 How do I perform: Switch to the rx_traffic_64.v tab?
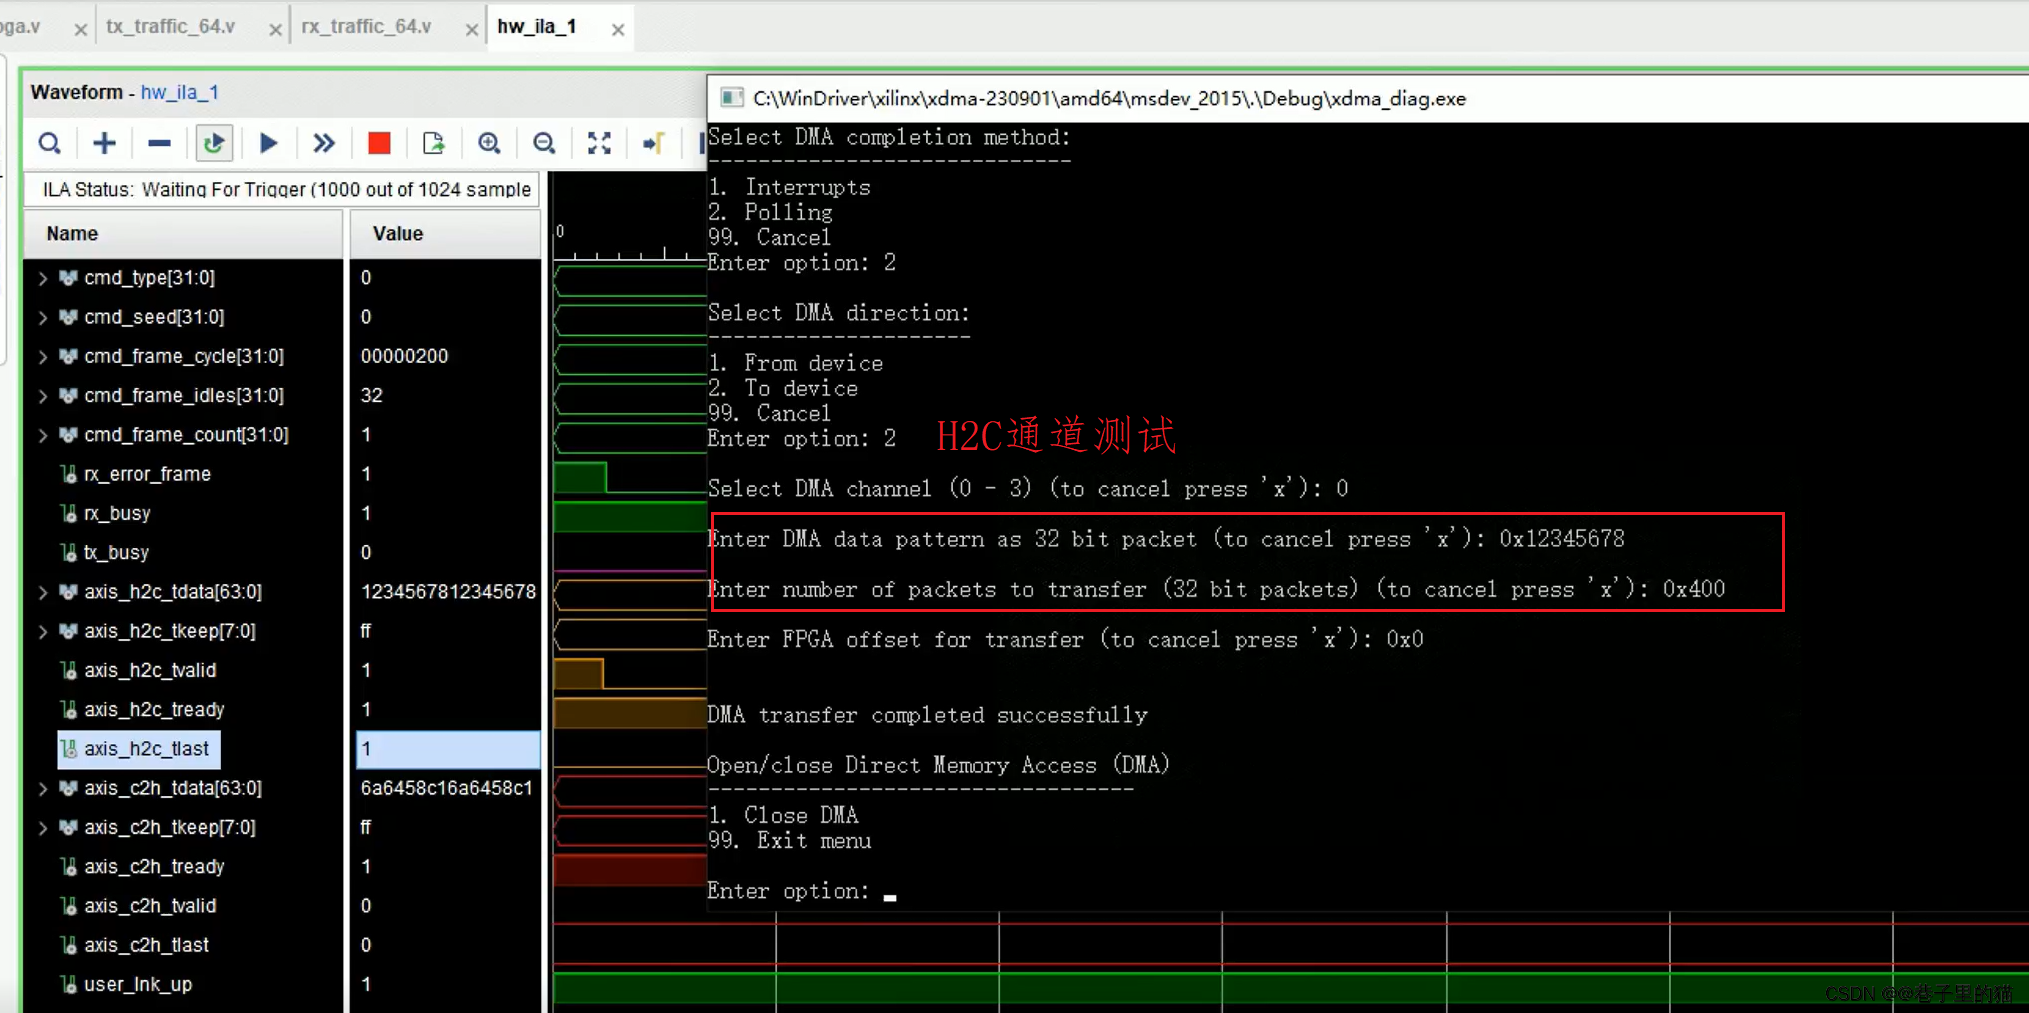click(366, 27)
